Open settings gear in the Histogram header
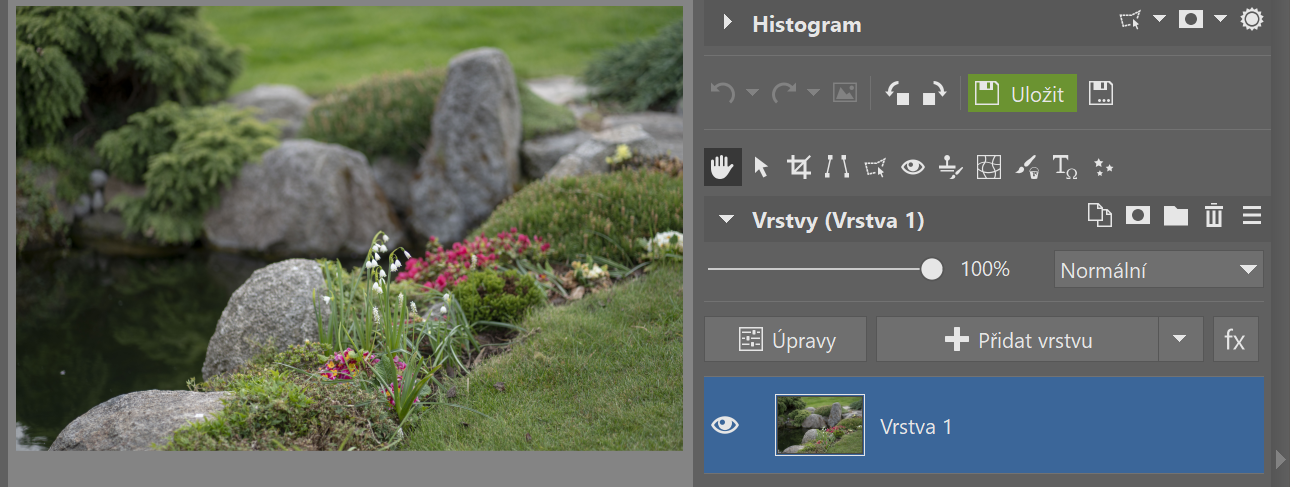Screen dimensions: 1290x487 tap(1251, 20)
